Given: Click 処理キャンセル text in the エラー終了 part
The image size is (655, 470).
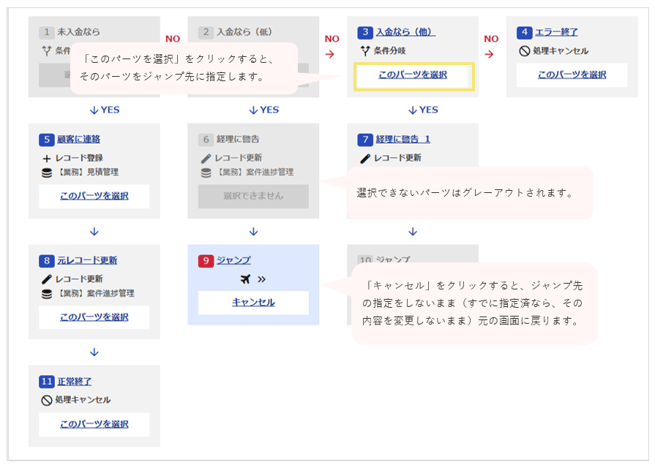Looking at the screenshot, I should click(x=561, y=51).
